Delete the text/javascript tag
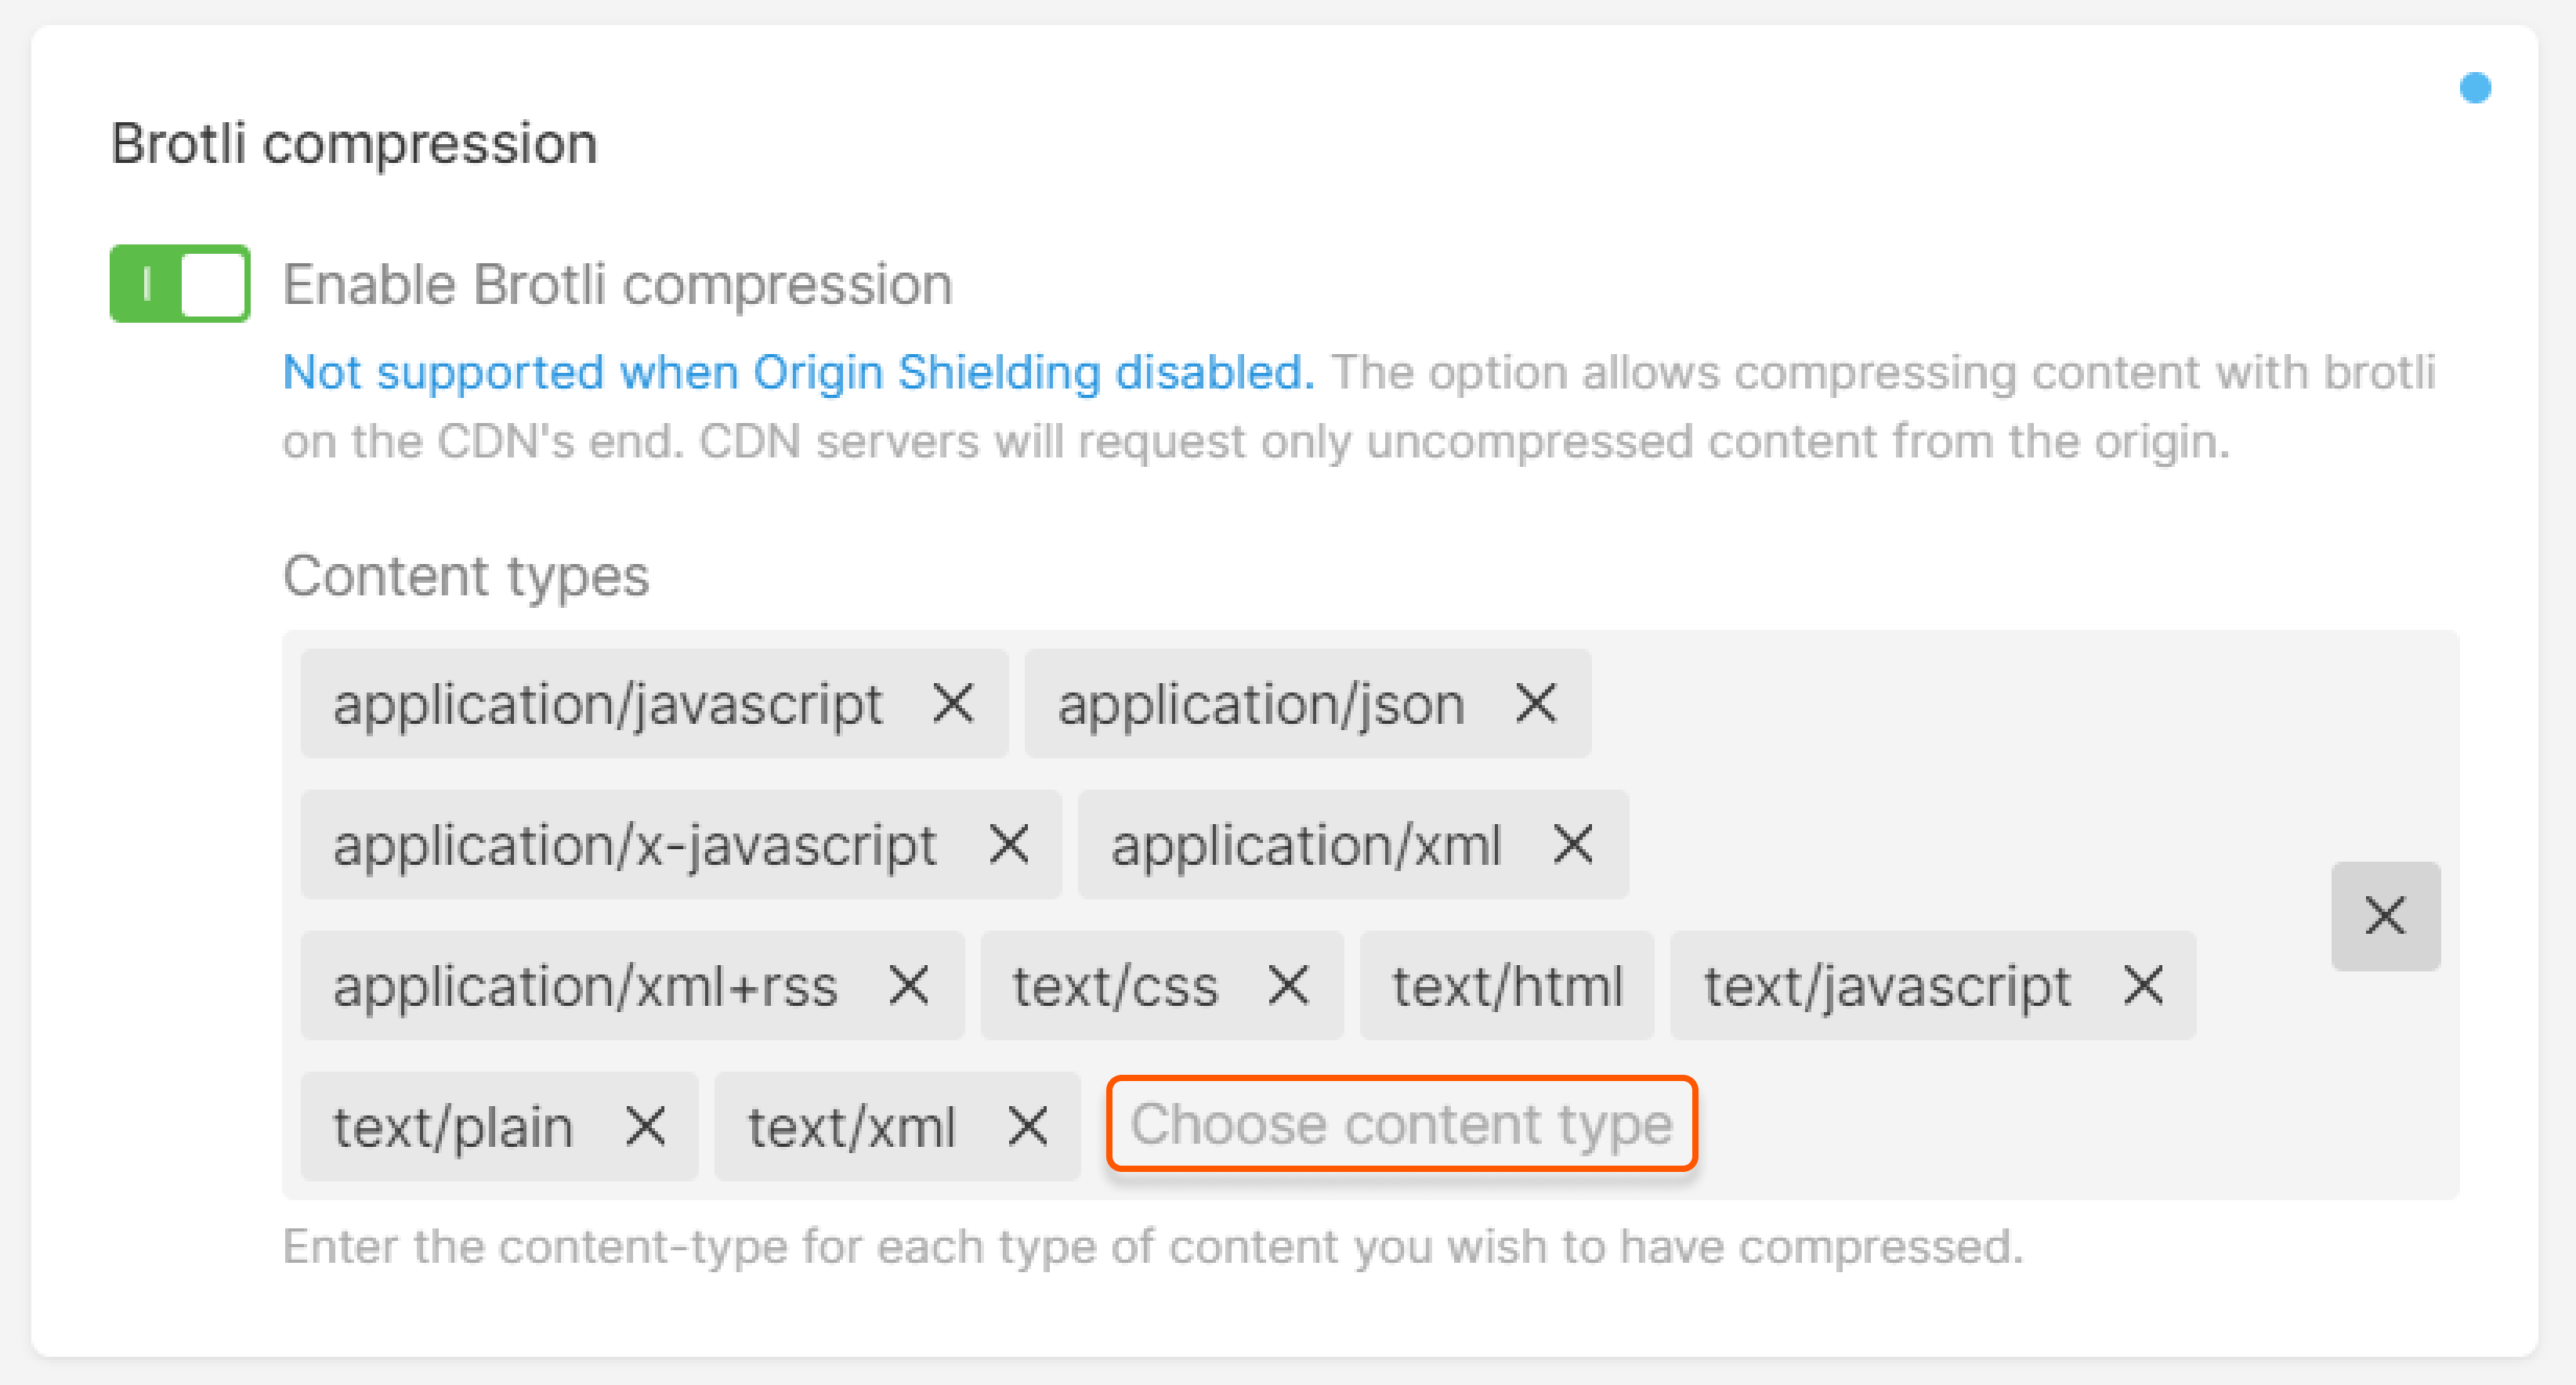Screen dimensions: 2576x1385 [2143, 985]
